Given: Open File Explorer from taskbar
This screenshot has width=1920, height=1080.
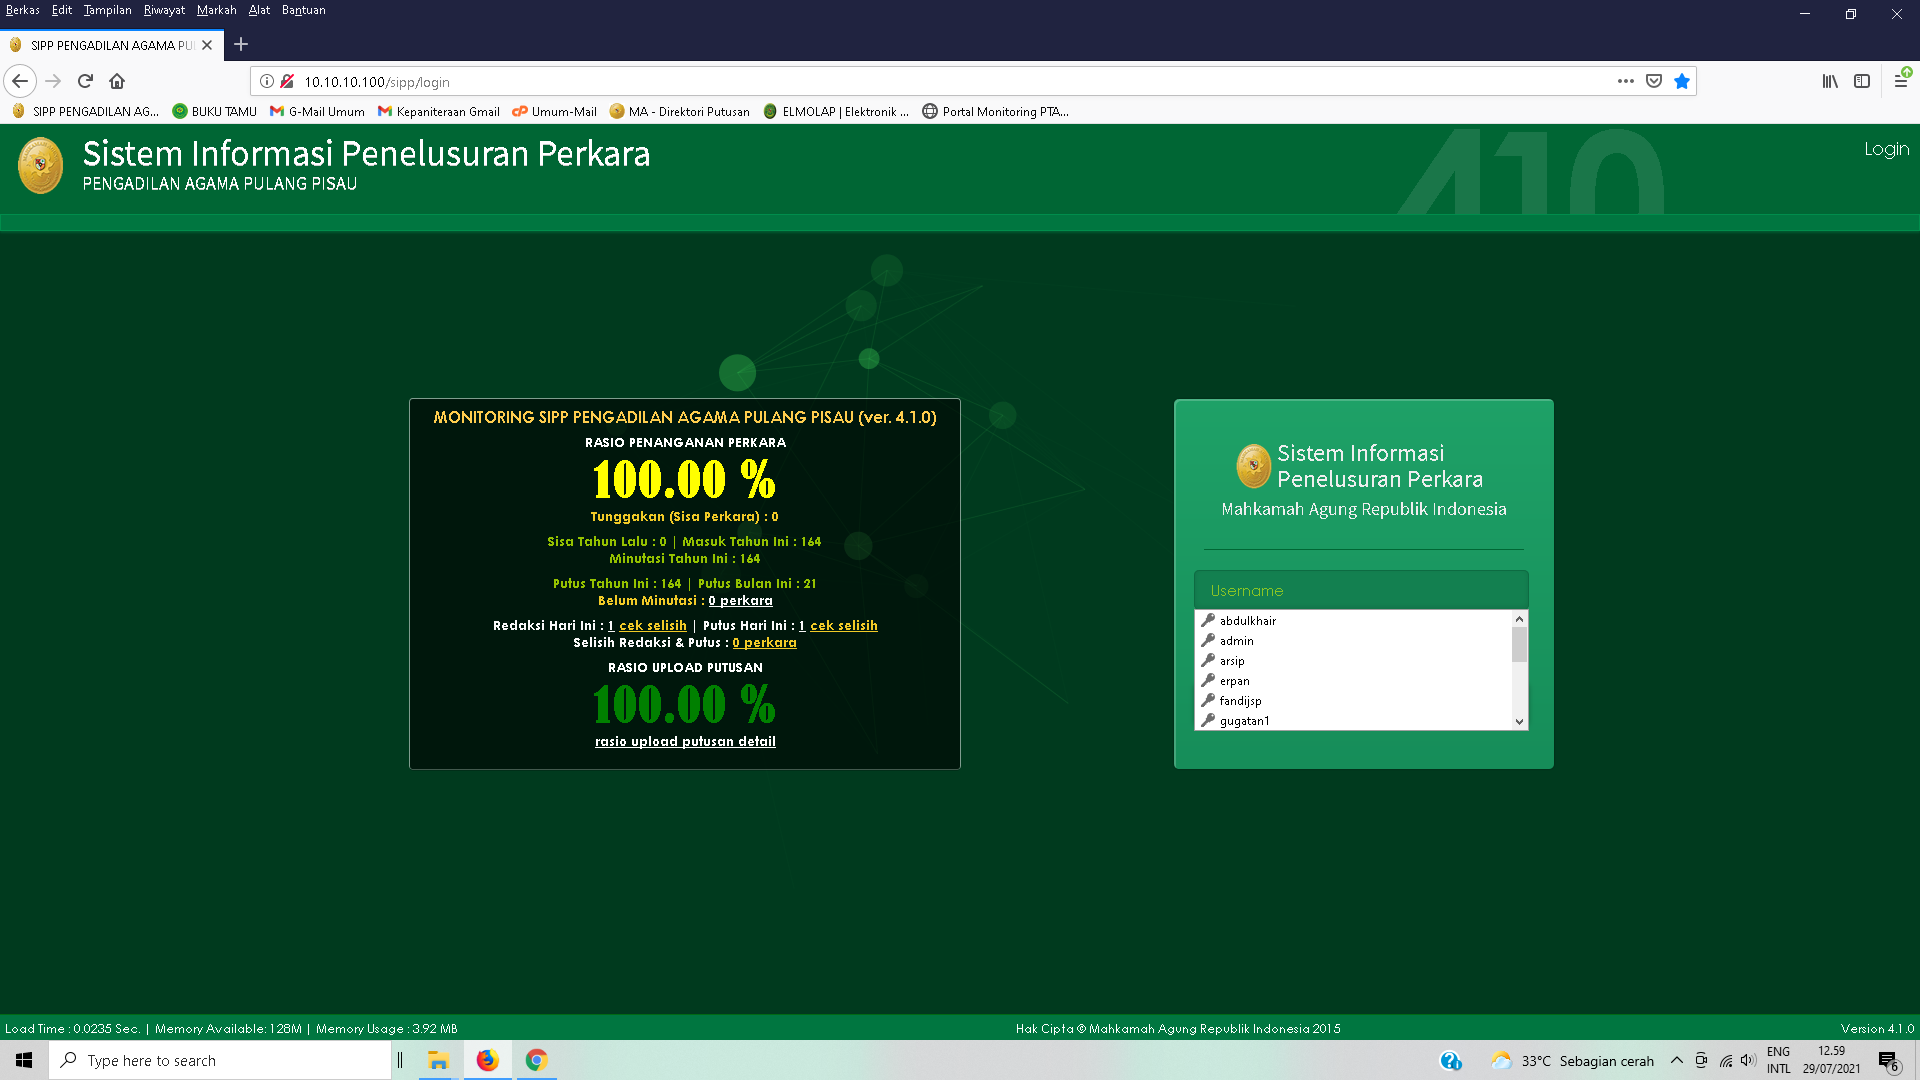Looking at the screenshot, I should point(438,1060).
